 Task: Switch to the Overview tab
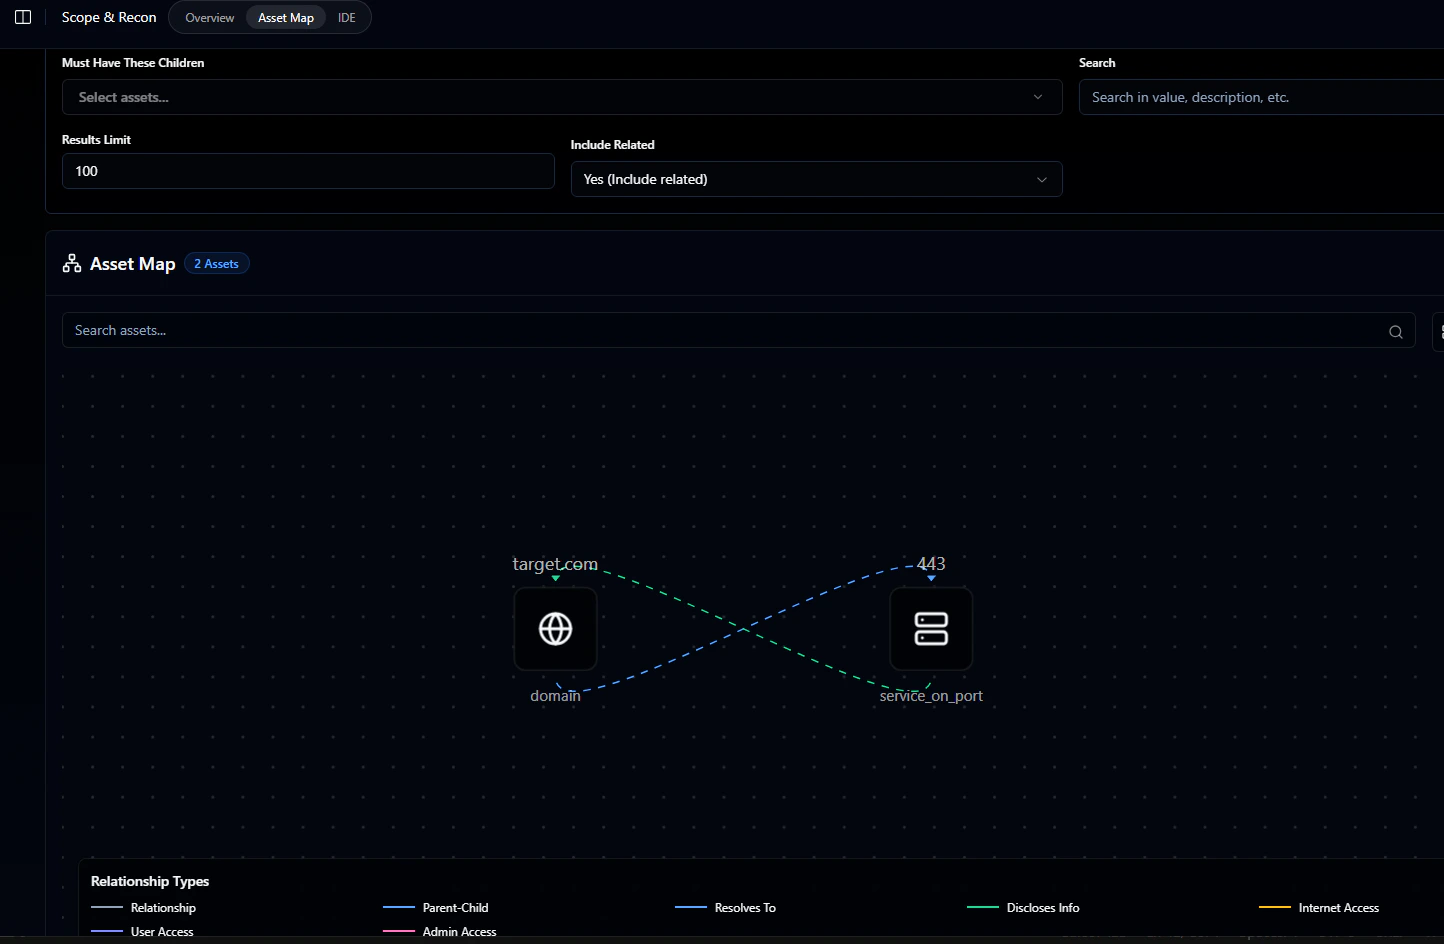209,17
